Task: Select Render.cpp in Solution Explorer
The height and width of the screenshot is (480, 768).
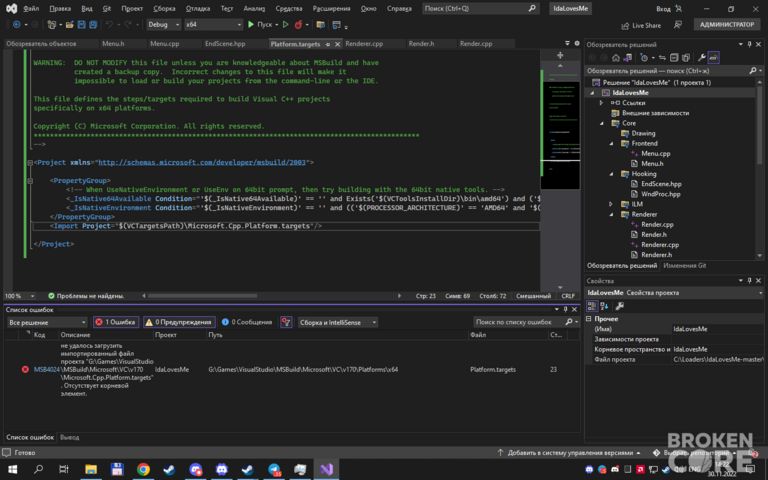Action: (657, 224)
